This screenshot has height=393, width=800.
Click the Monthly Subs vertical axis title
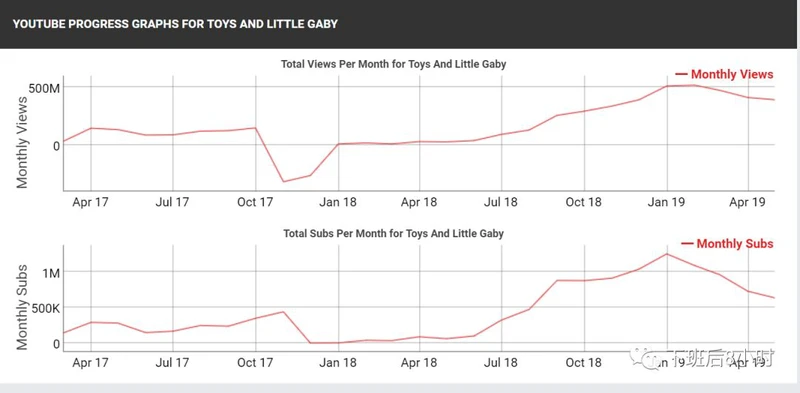click(x=21, y=307)
